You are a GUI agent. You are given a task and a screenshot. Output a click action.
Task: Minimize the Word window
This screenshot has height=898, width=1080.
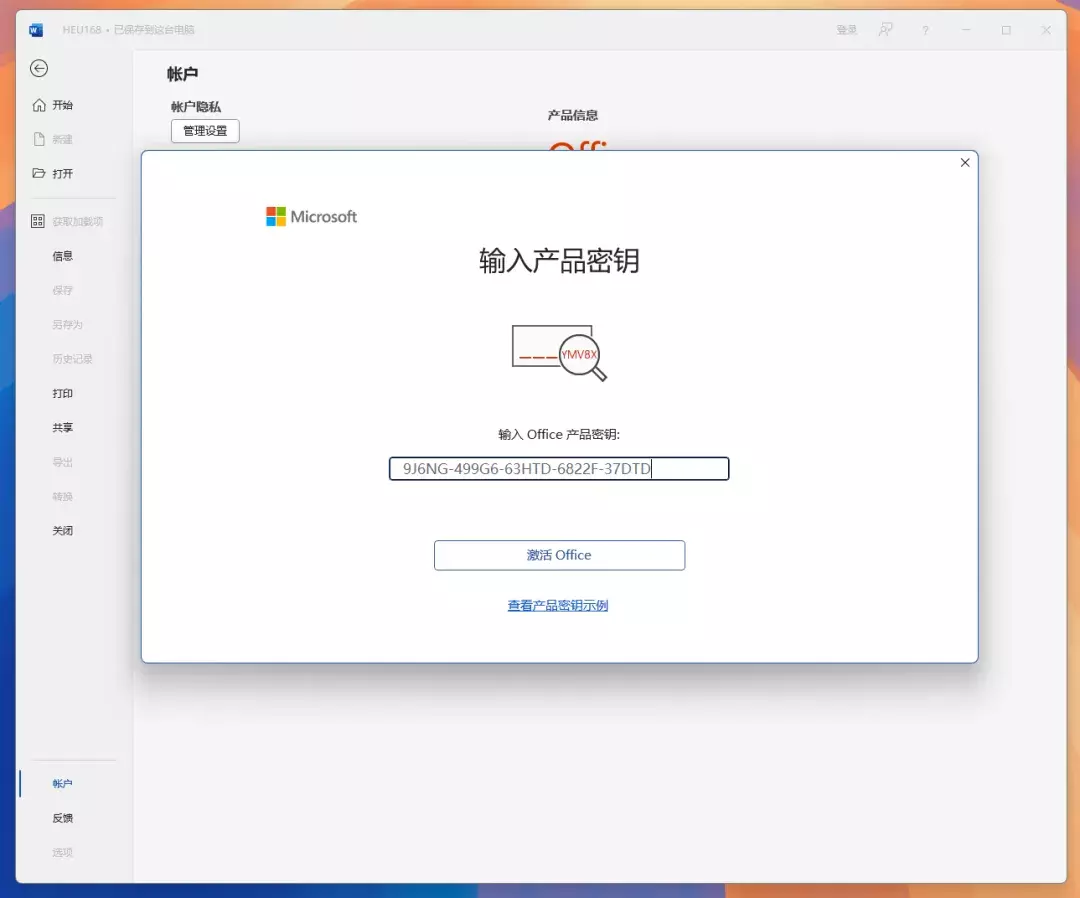tap(966, 30)
